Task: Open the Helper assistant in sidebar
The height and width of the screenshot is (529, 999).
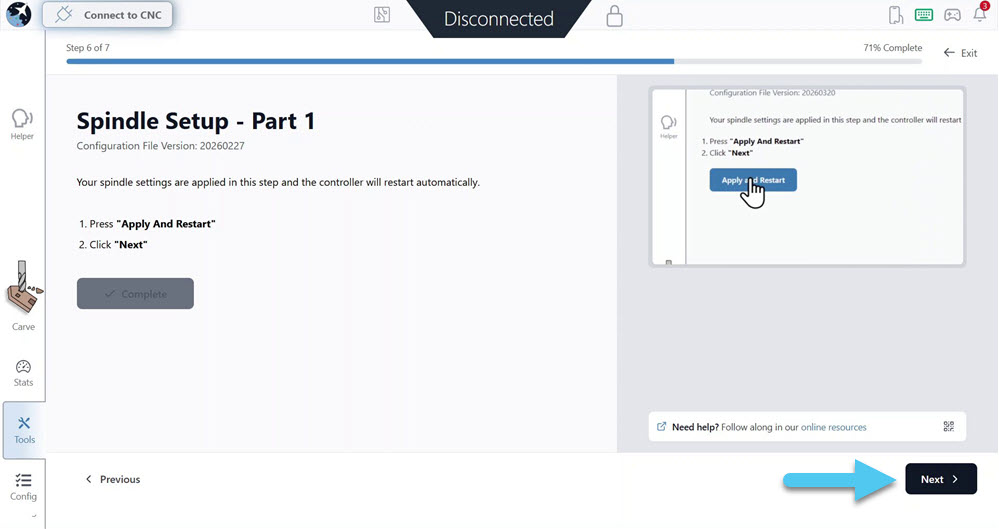Action: tap(22, 123)
